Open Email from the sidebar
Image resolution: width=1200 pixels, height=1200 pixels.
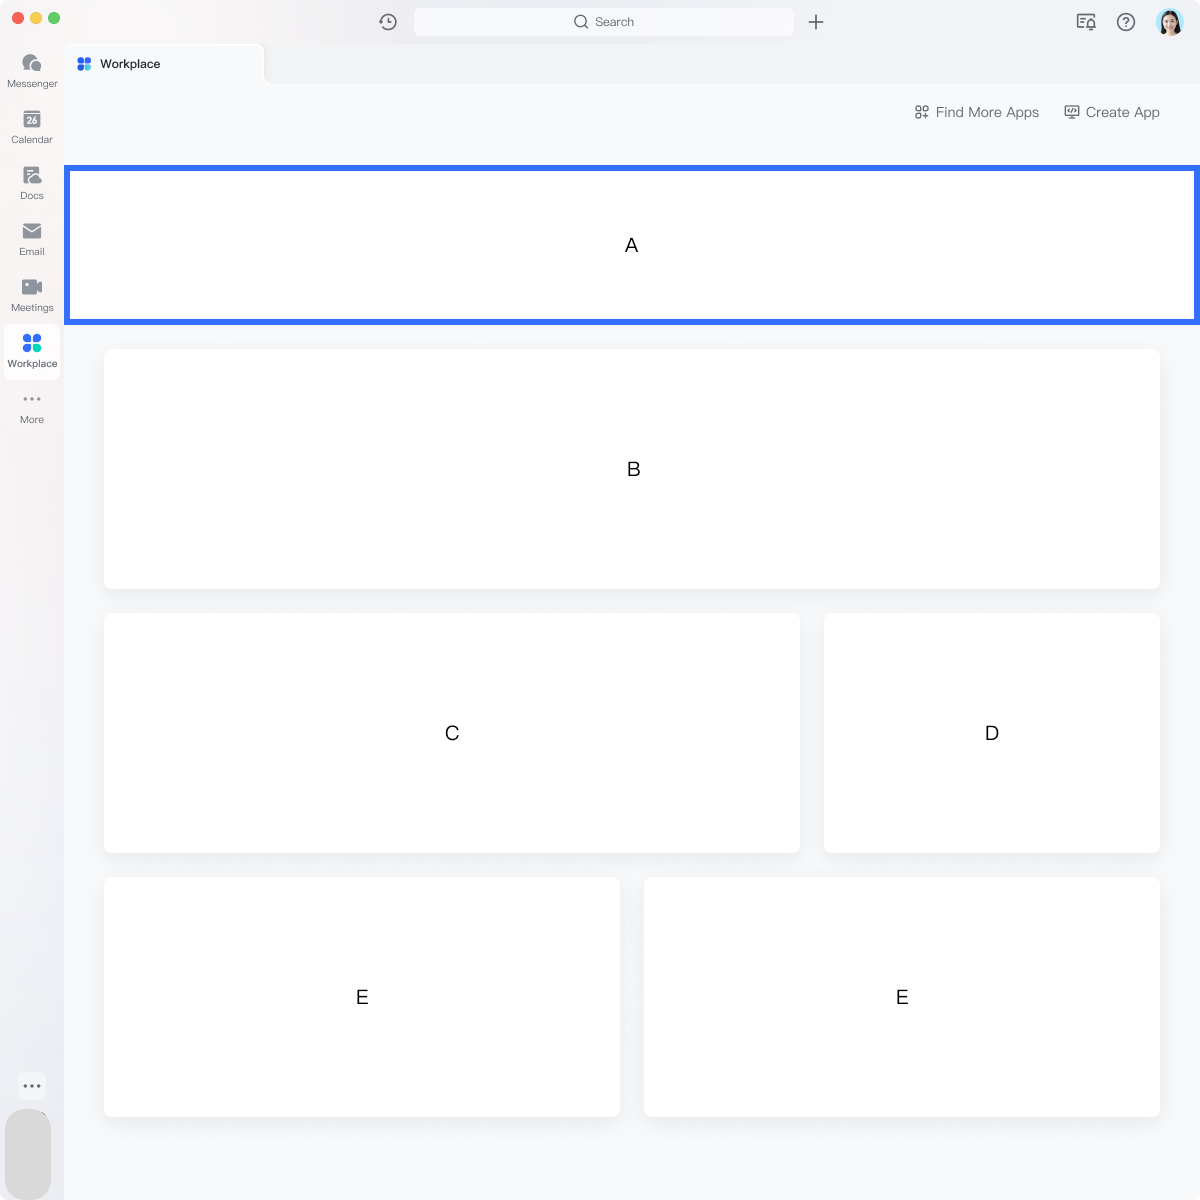pyautogui.click(x=32, y=238)
